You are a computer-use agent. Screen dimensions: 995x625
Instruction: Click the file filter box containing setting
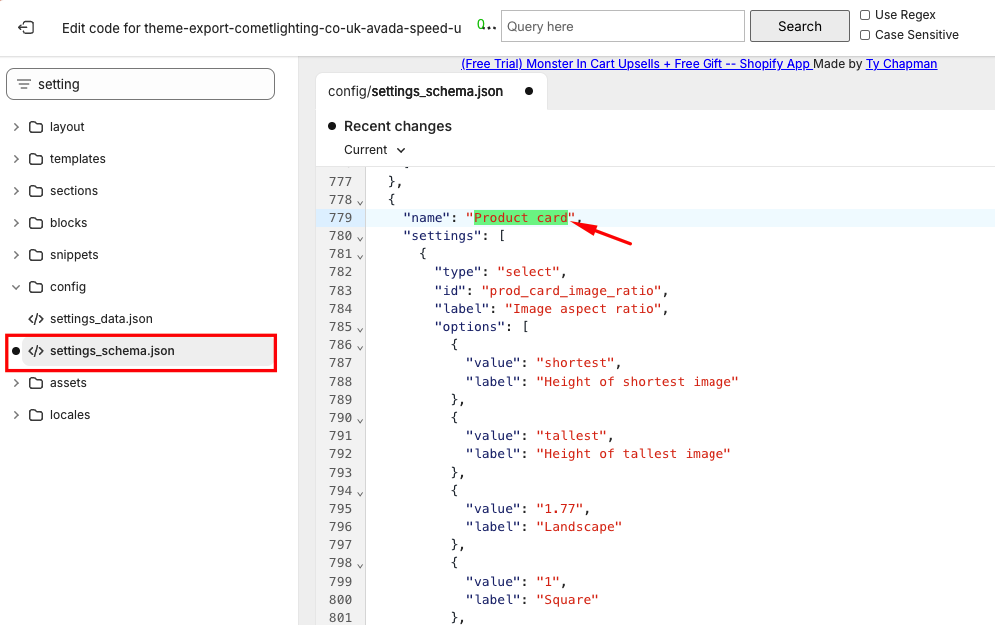[140, 84]
